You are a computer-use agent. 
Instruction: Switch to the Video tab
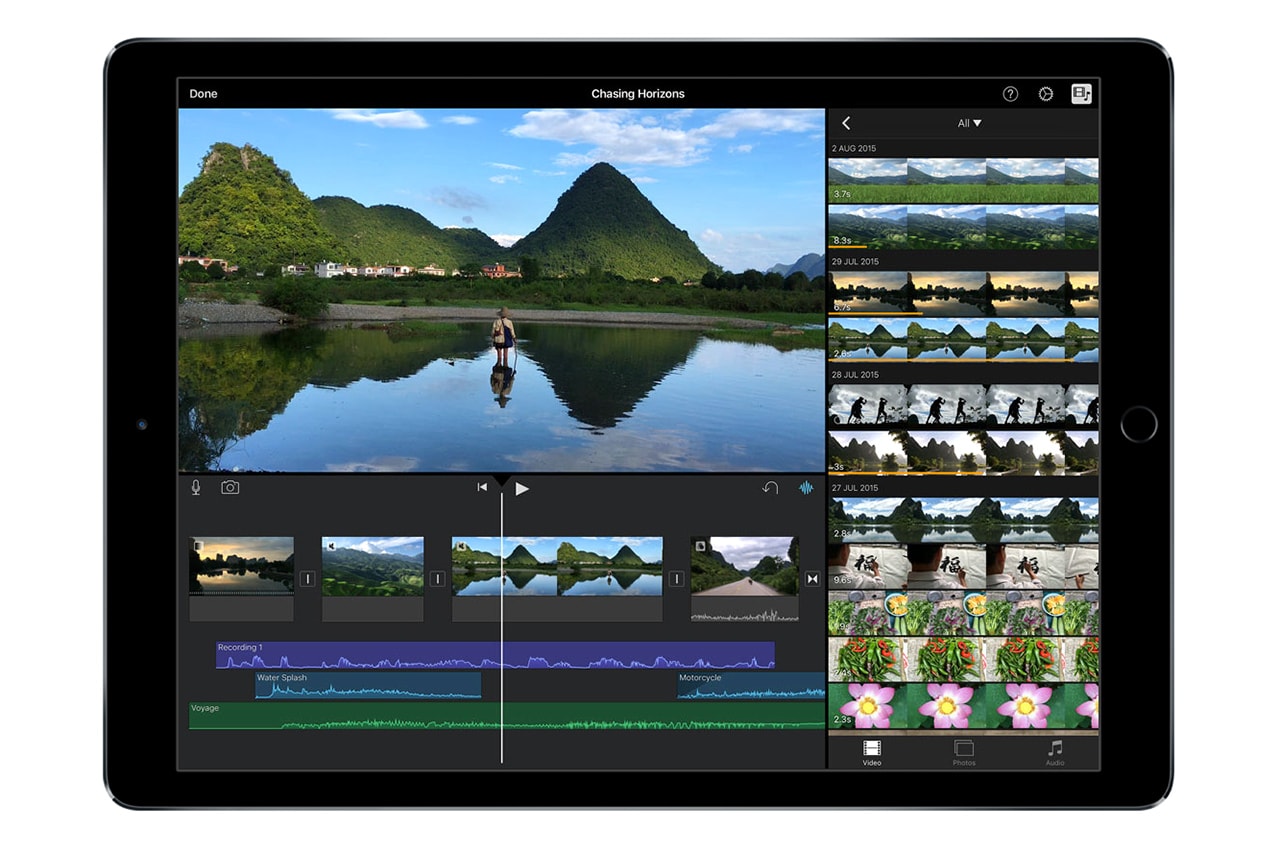(872, 753)
